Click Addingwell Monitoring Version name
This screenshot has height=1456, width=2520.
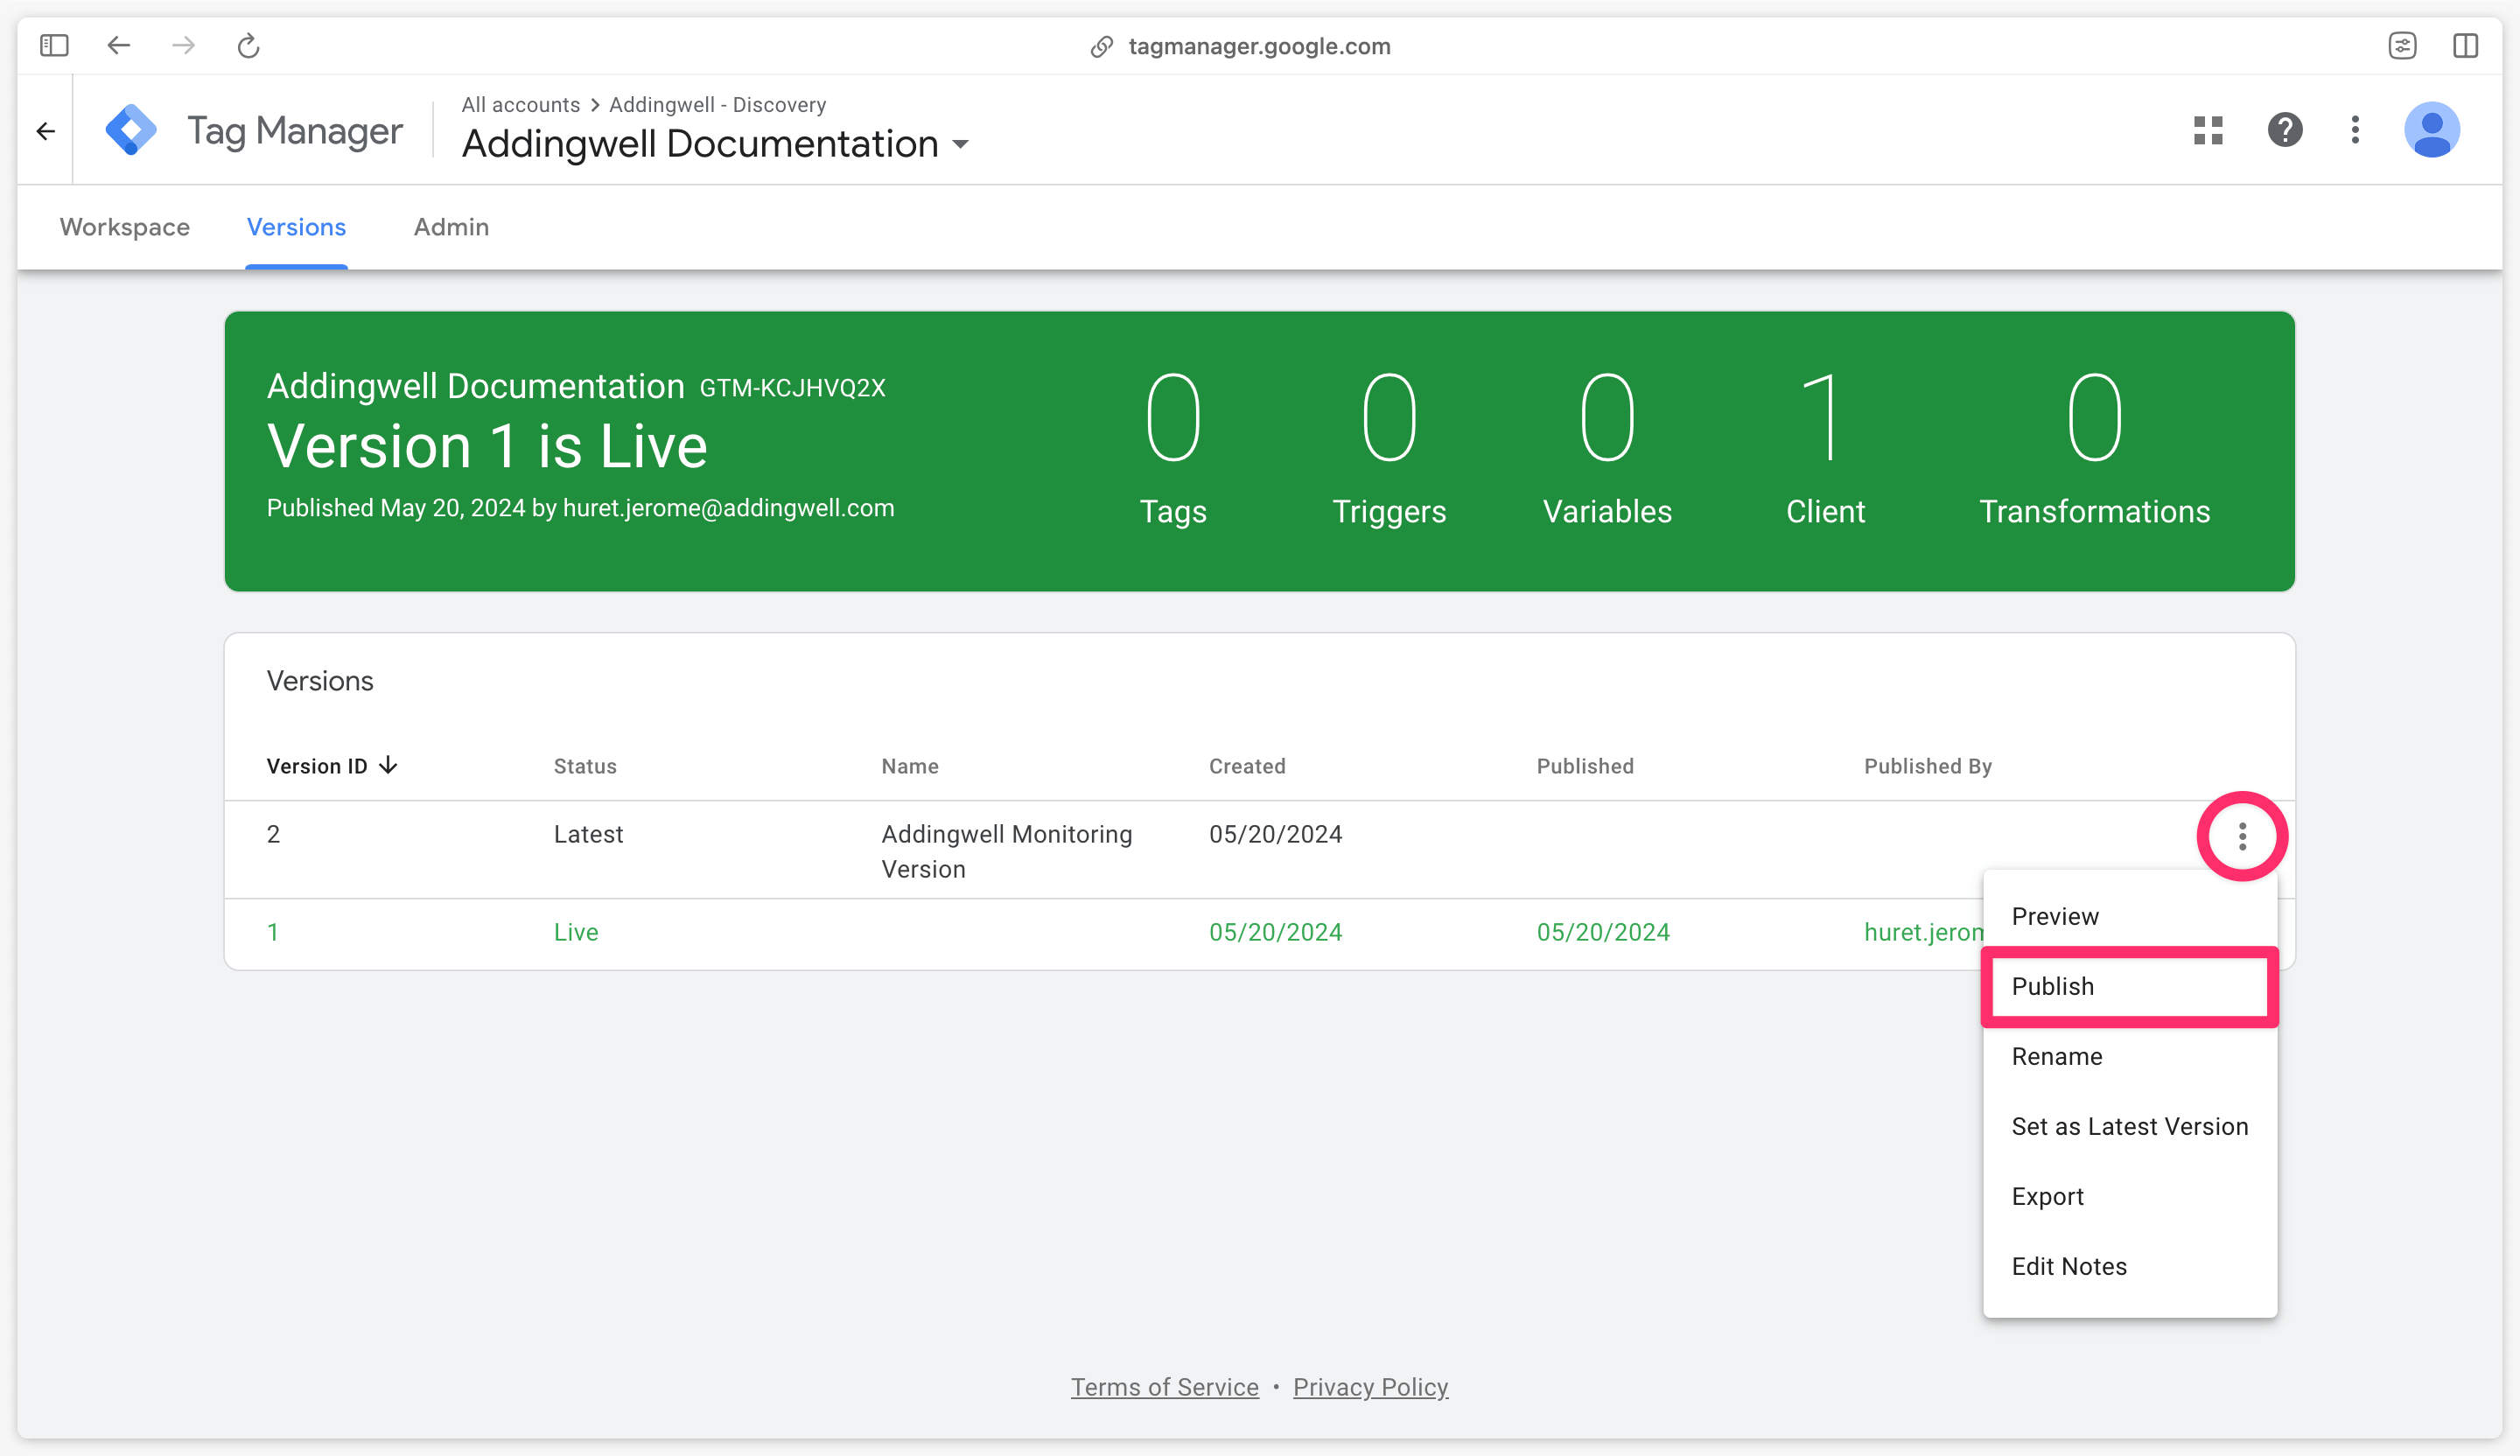click(x=1006, y=851)
